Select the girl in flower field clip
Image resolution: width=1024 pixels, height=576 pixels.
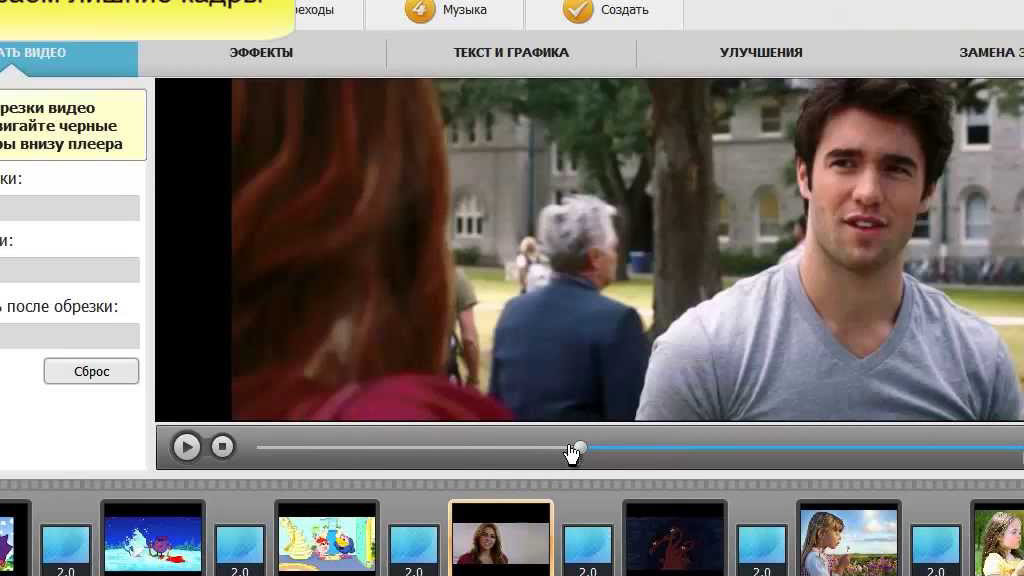pos(849,539)
